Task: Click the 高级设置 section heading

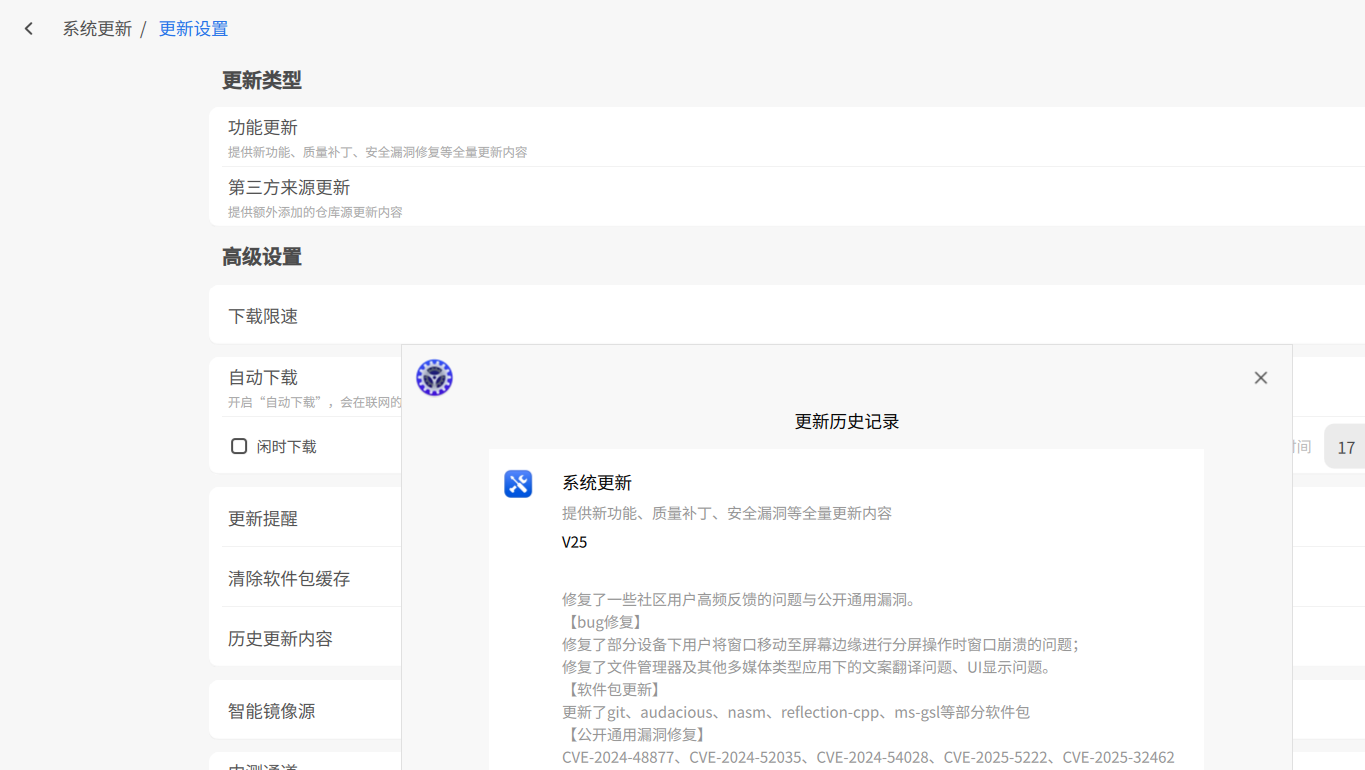Action: (262, 257)
